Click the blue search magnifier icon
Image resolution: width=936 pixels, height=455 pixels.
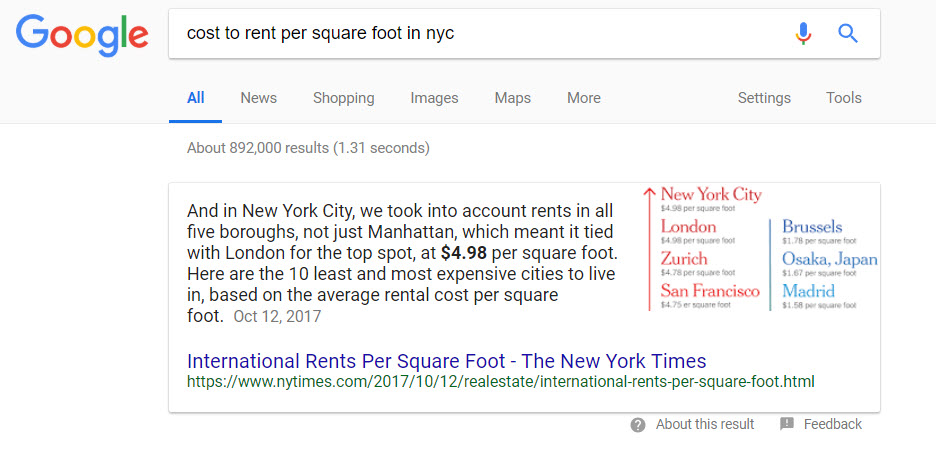coord(848,34)
